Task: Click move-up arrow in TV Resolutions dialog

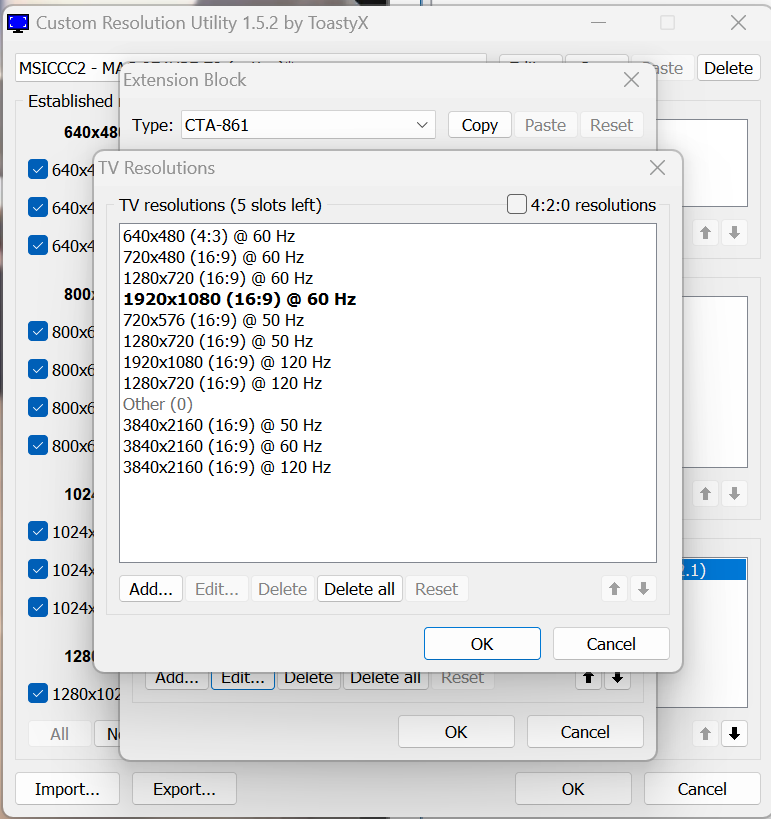Action: pyautogui.click(x=615, y=589)
